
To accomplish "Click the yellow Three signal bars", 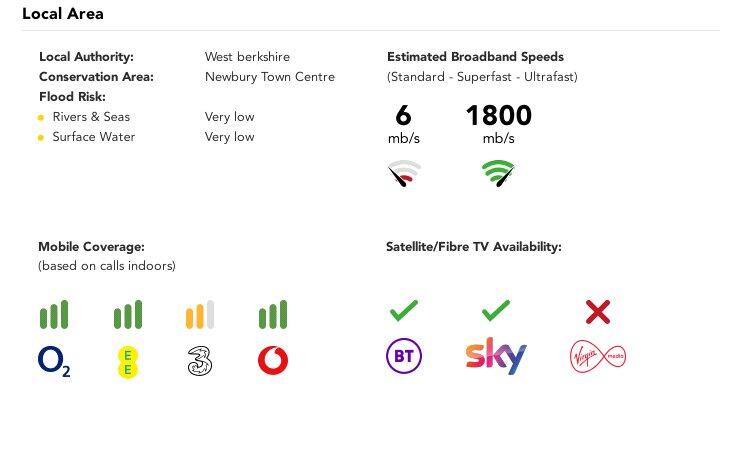I will (200, 315).
